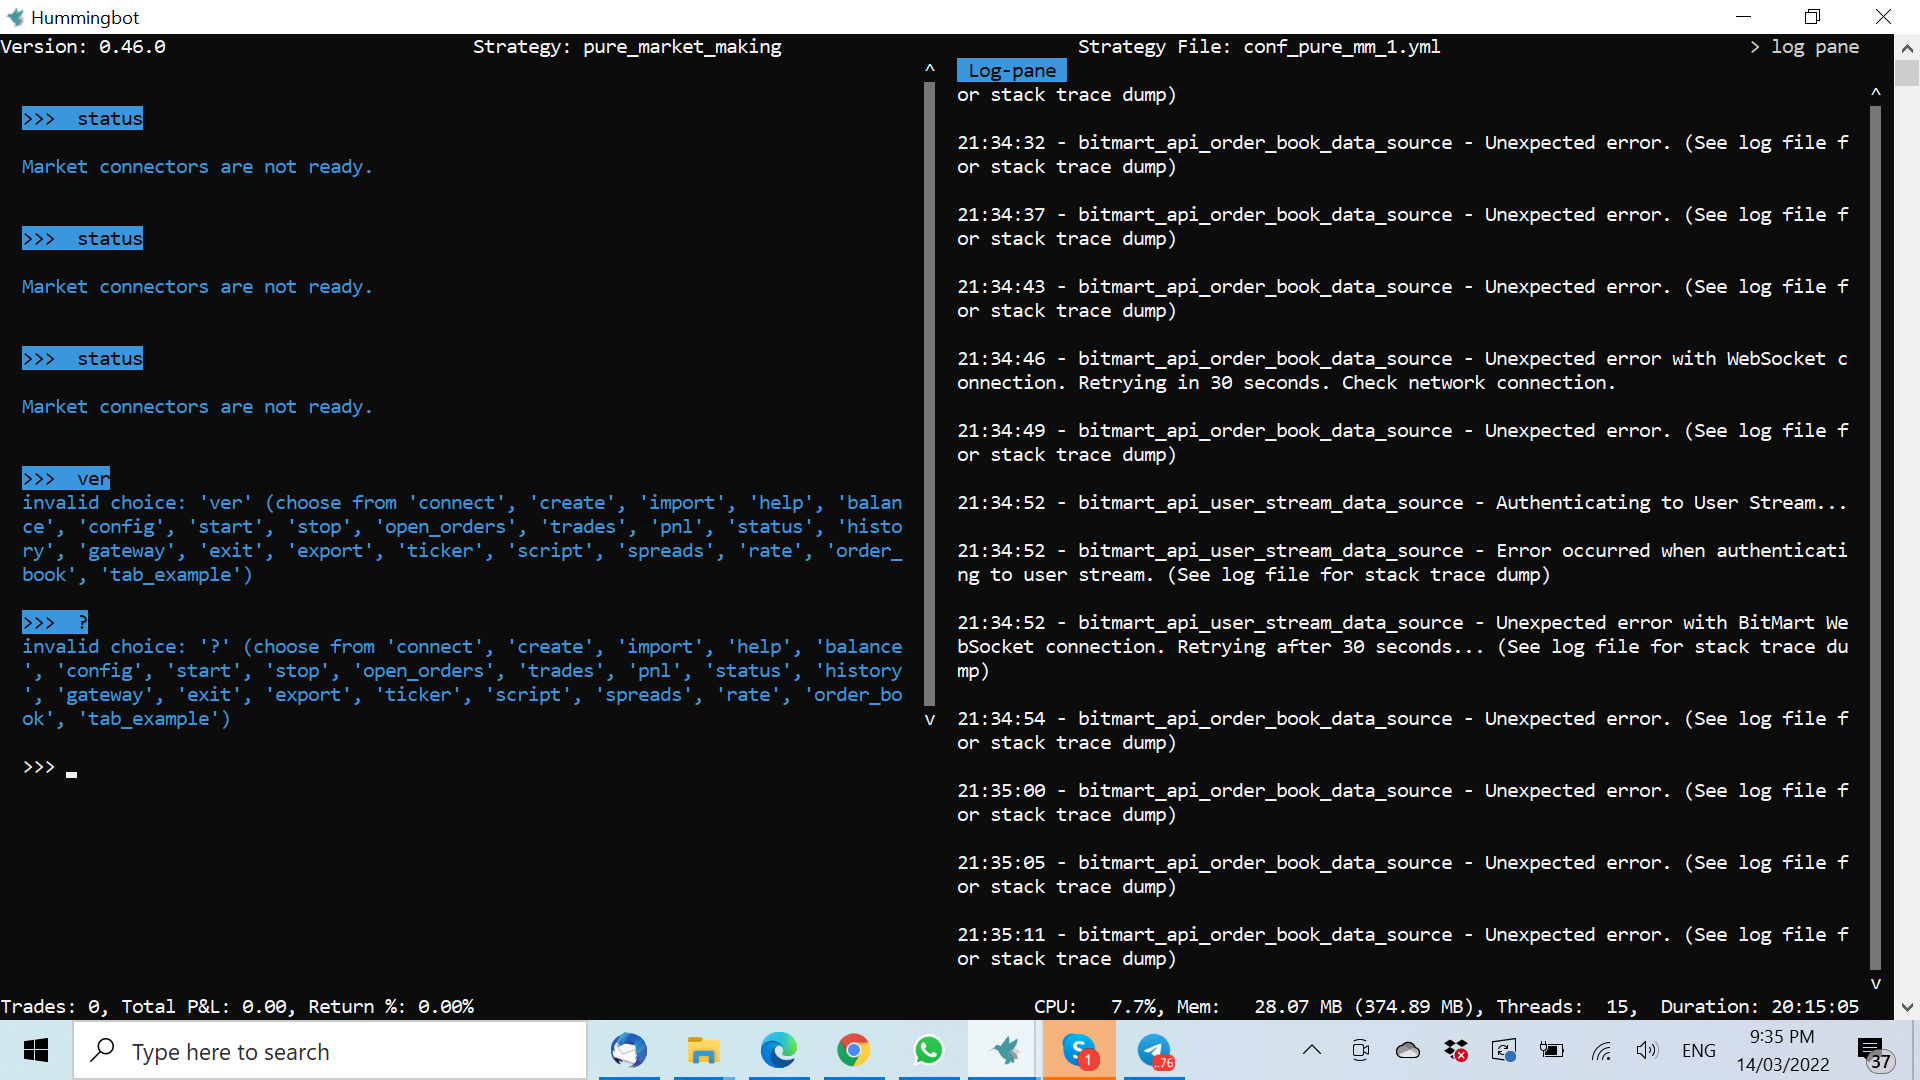1920x1080 pixels.
Task: Open Dropbox tray icon
Action: tap(1456, 1050)
